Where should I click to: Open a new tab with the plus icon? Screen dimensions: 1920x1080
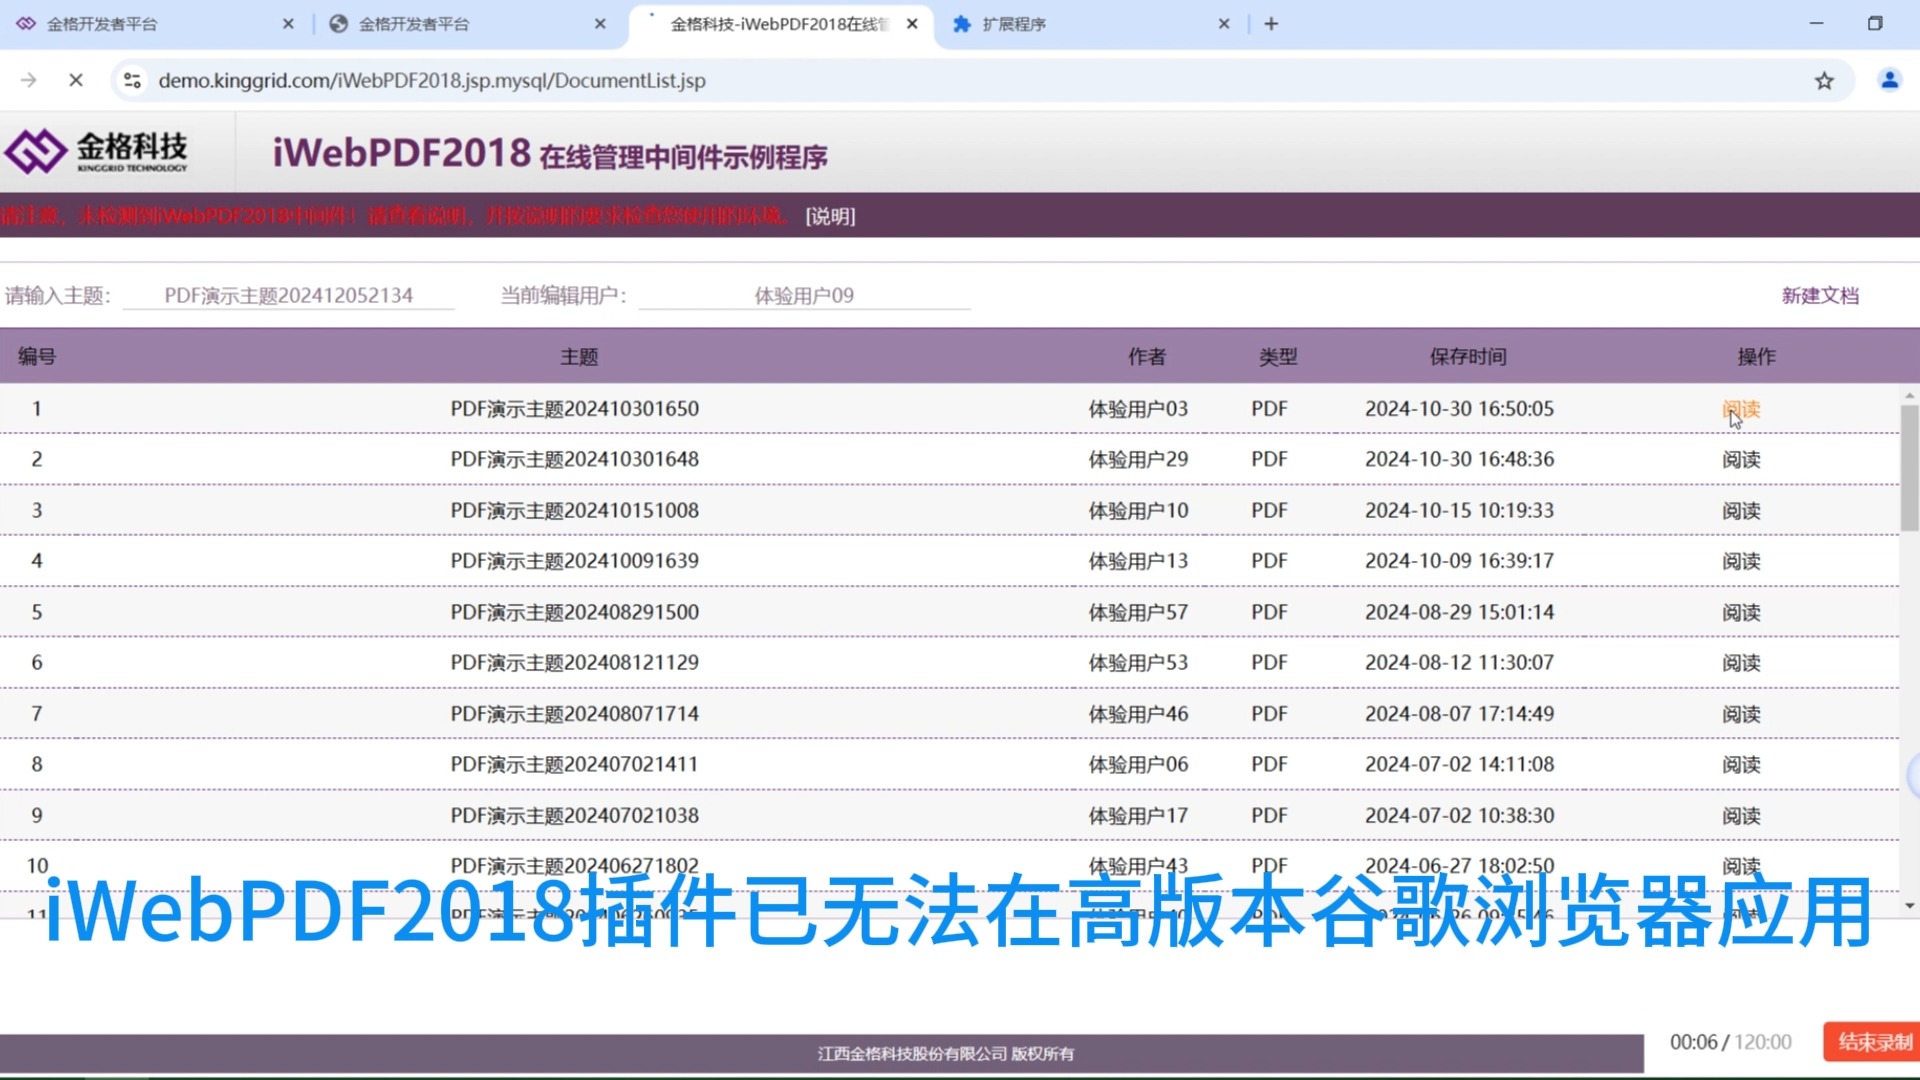[1270, 23]
